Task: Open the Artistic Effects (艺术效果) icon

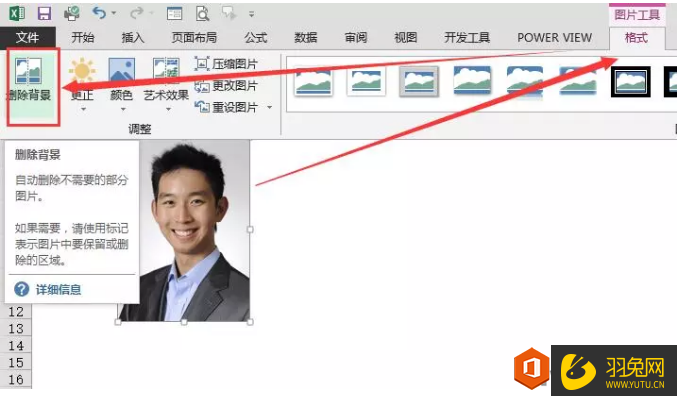Action: pos(166,70)
